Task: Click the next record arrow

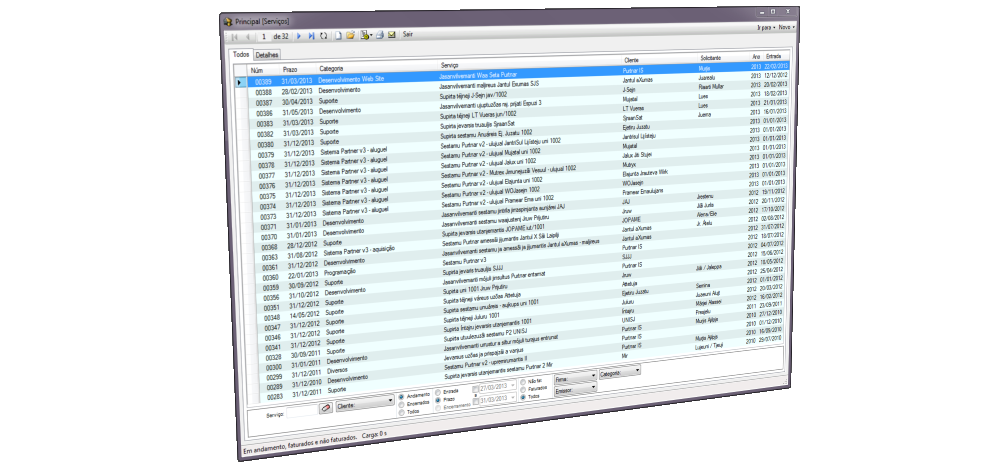Action: pyautogui.click(x=298, y=36)
